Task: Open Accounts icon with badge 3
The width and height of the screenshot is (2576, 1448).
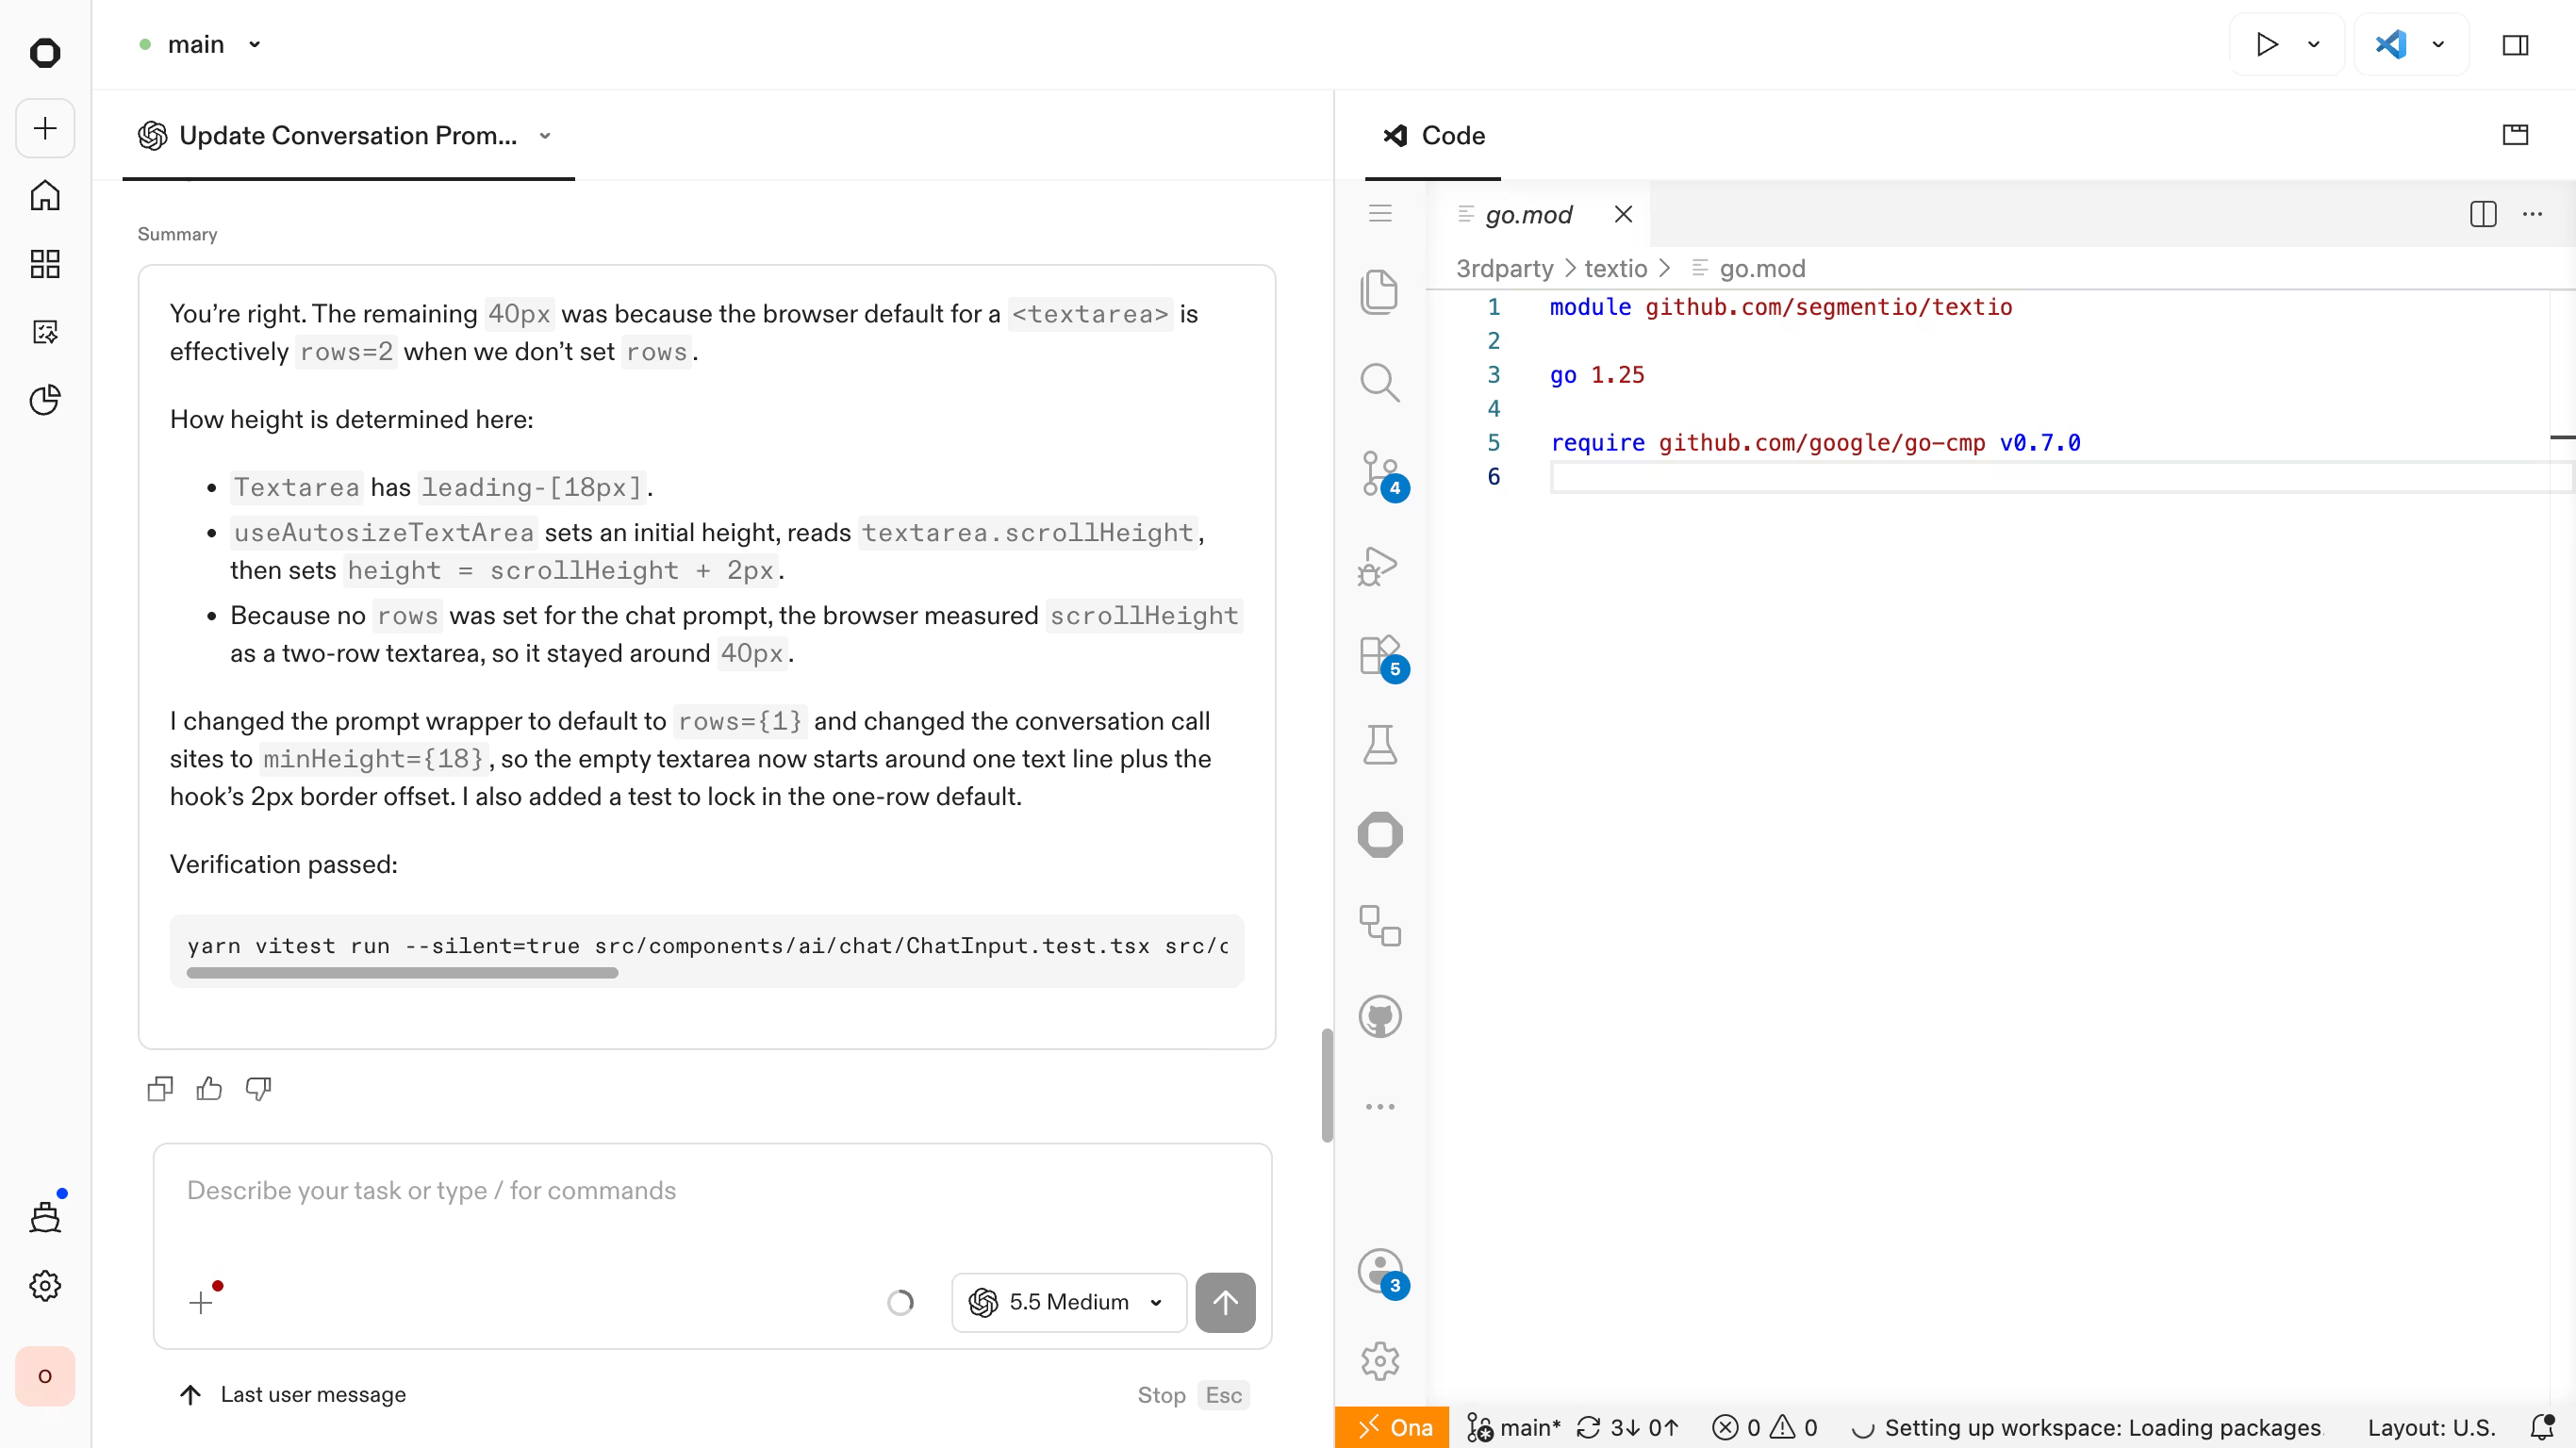Action: 1380,1272
